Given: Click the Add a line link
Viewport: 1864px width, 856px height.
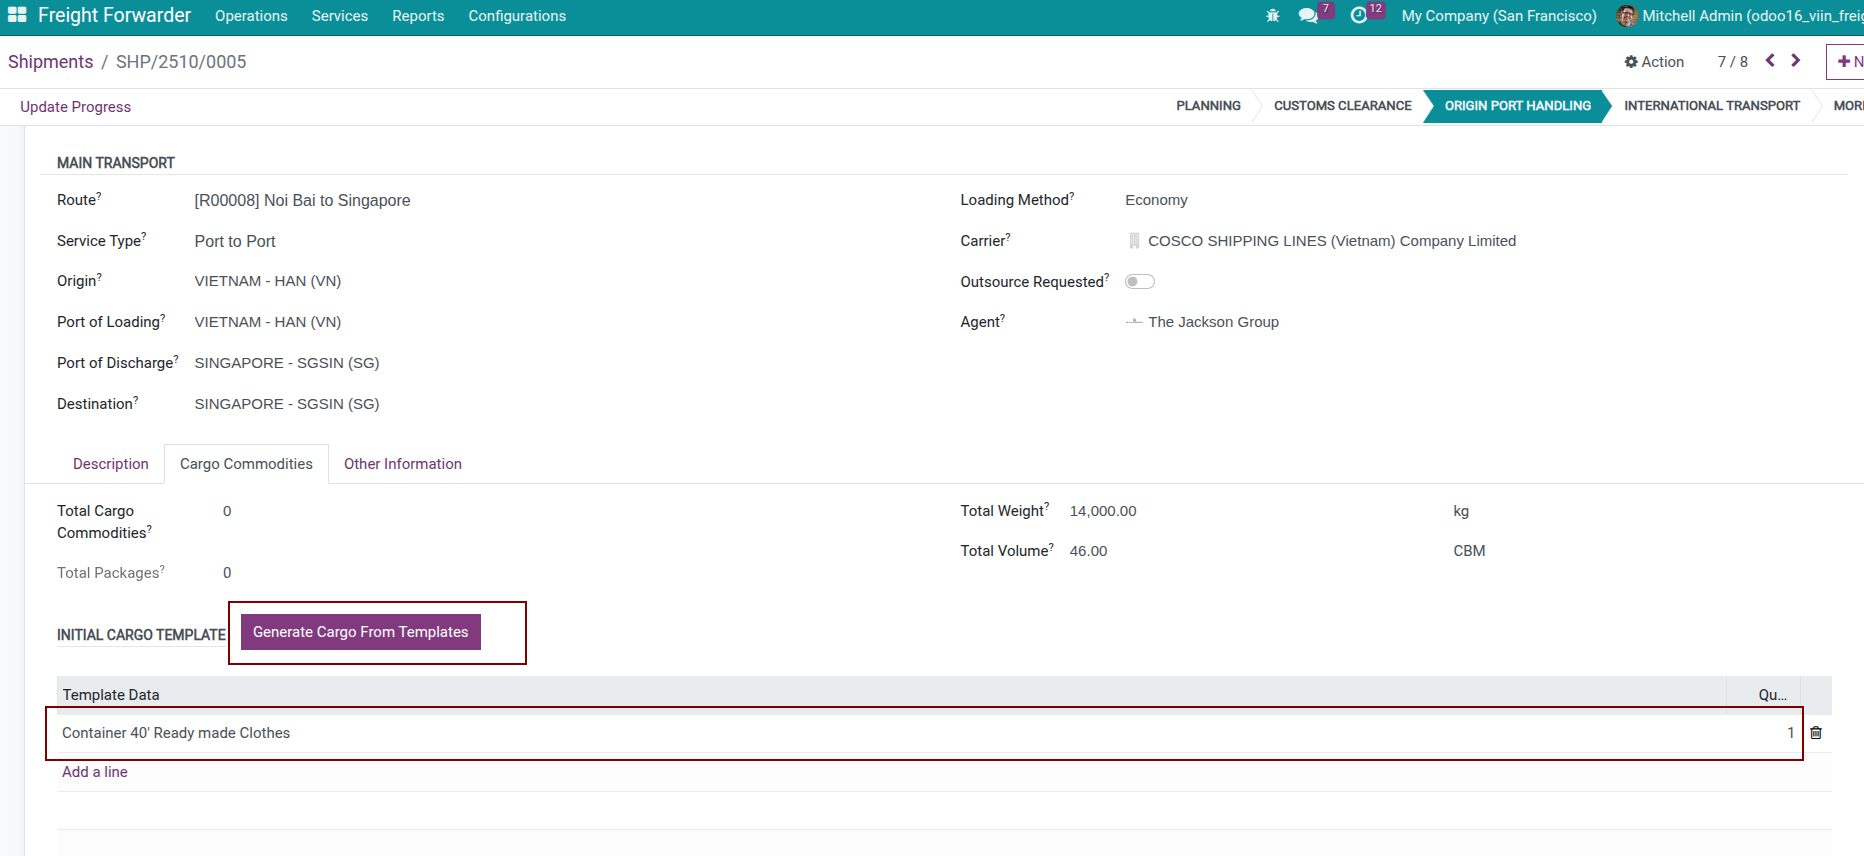Looking at the screenshot, I should point(95,772).
